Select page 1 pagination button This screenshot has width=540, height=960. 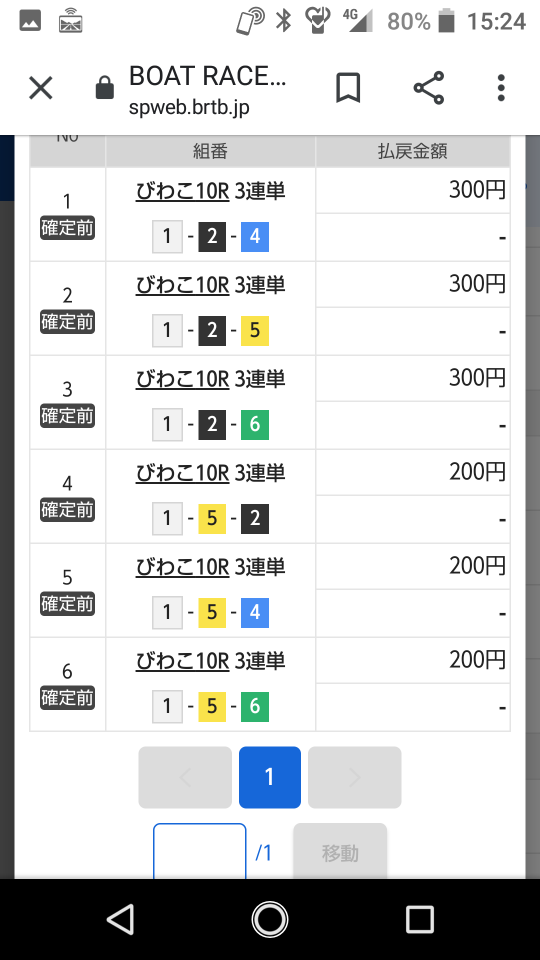pyautogui.click(x=269, y=778)
